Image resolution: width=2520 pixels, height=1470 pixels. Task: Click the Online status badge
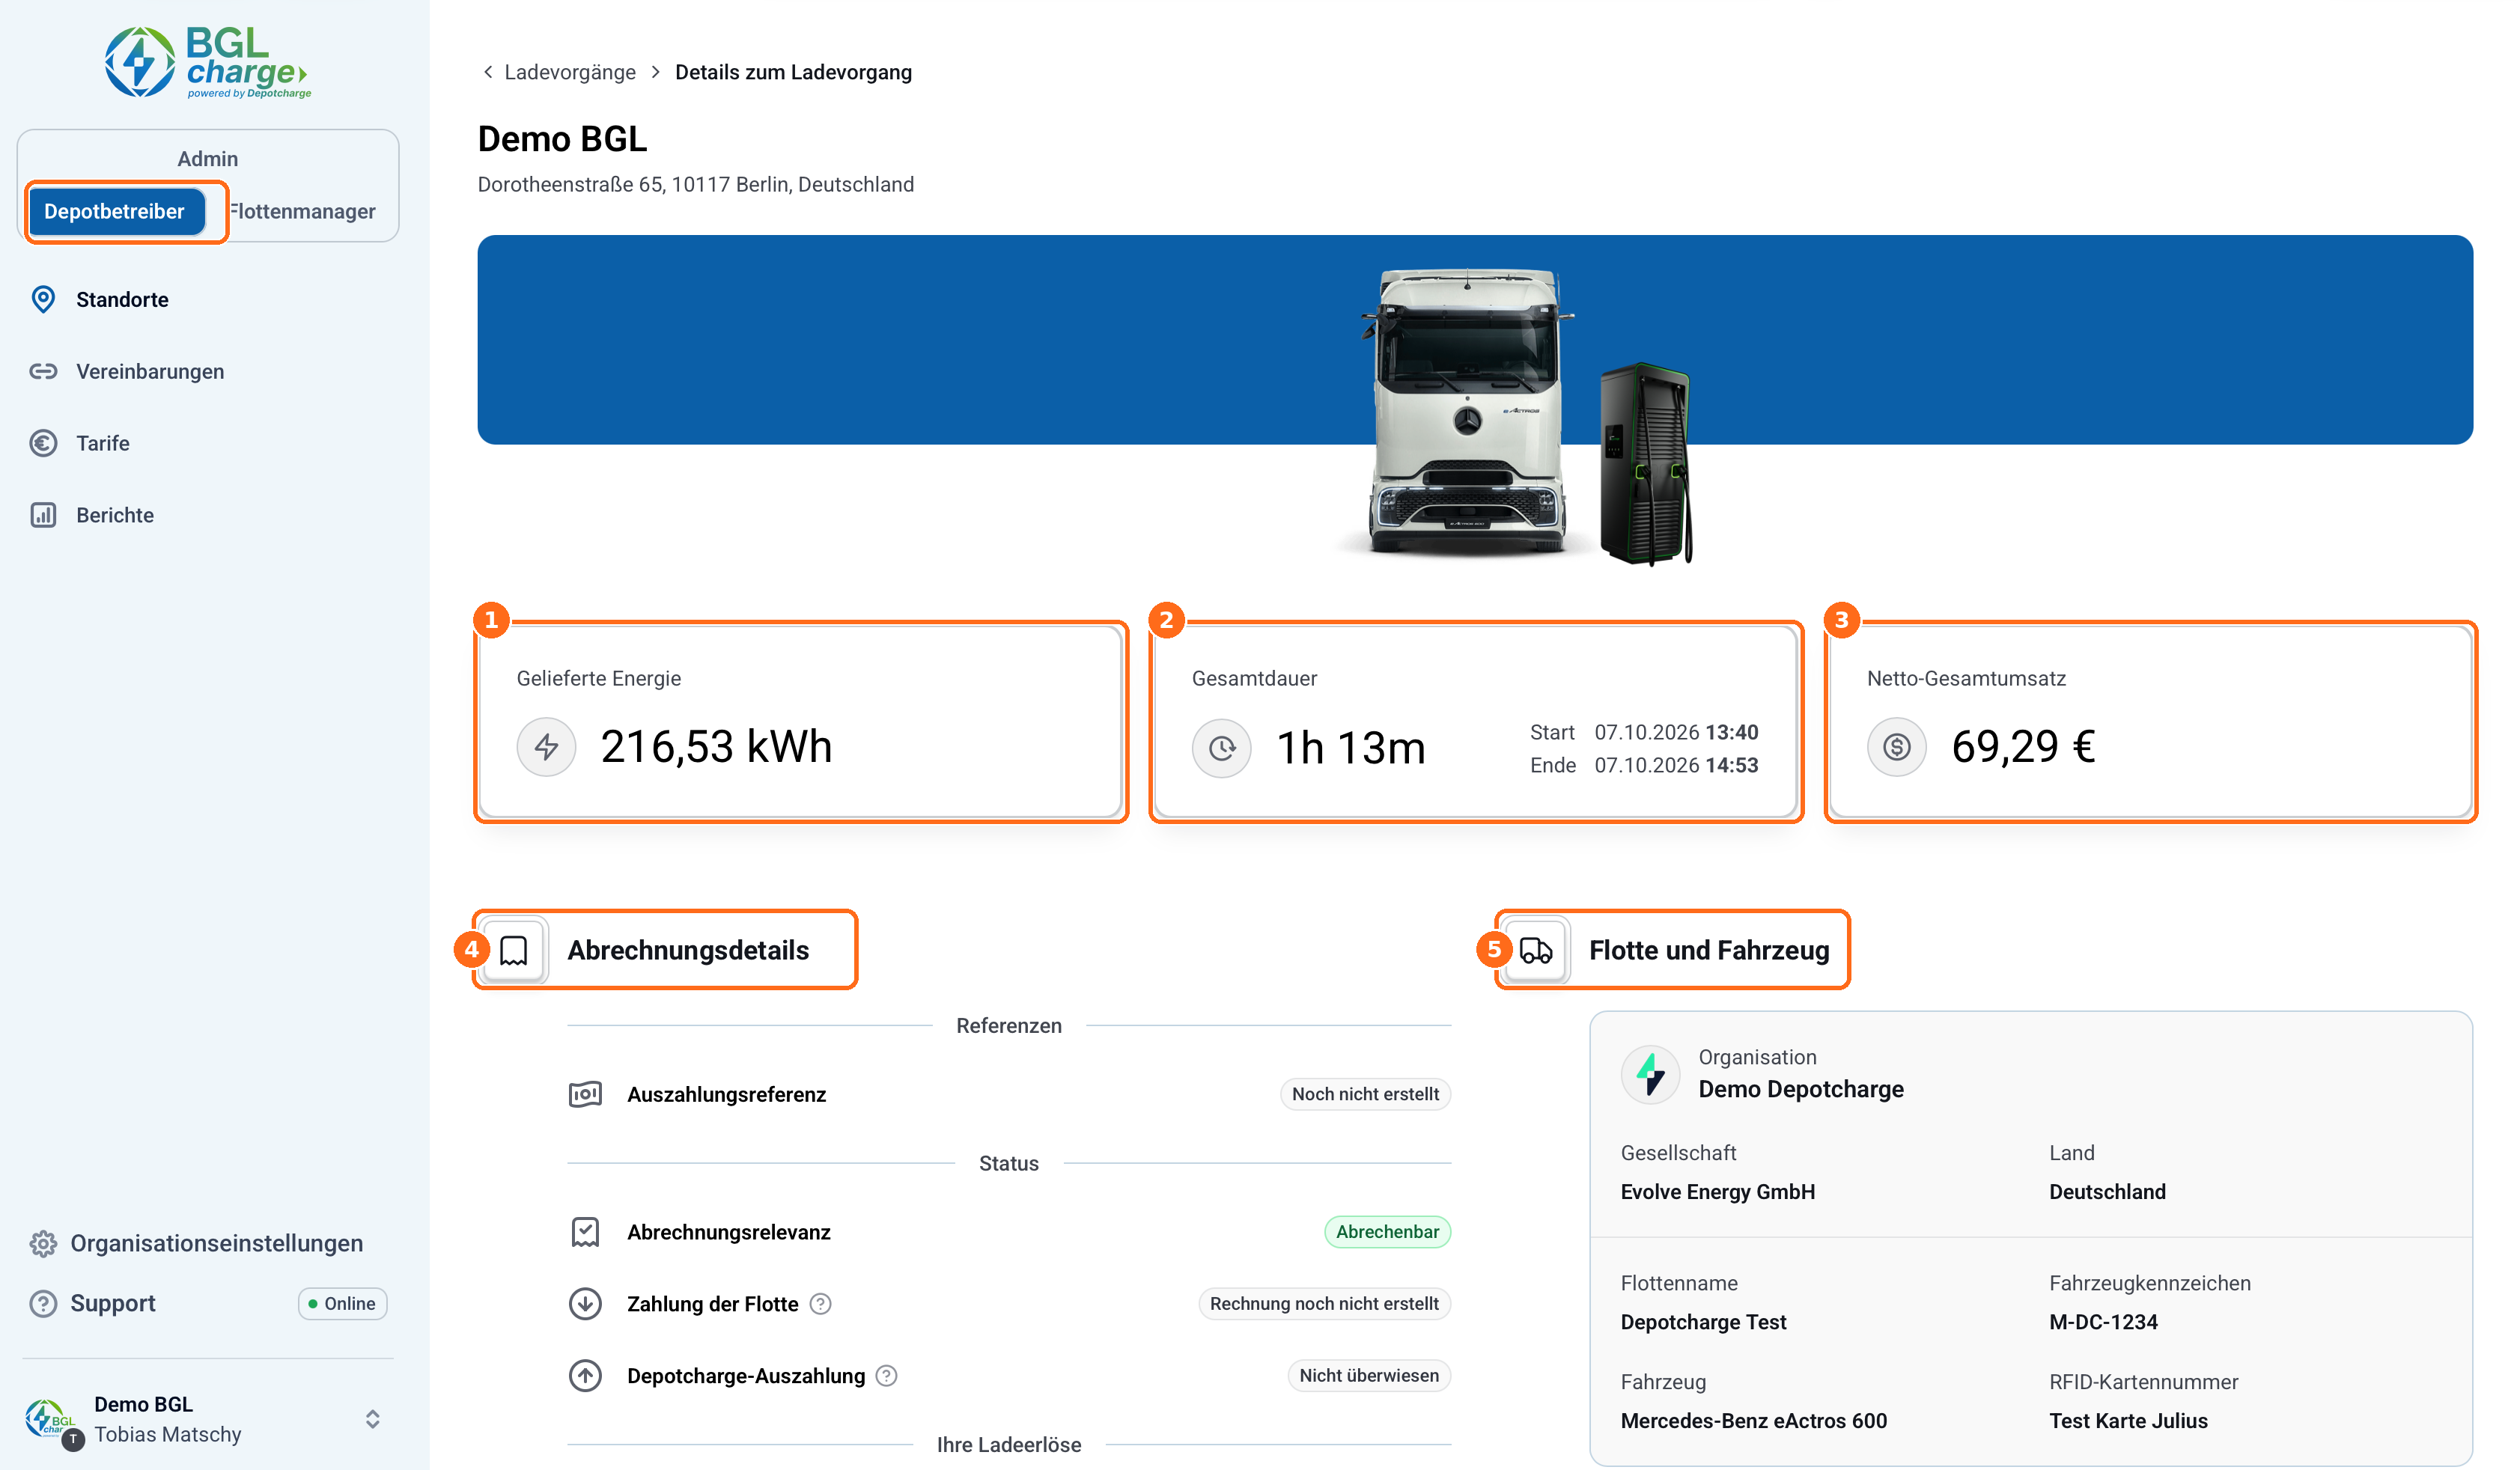click(x=342, y=1303)
